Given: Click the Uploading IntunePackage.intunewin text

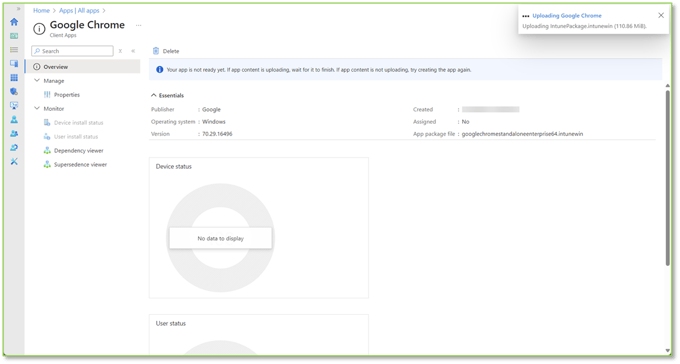Looking at the screenshot, I should pyautogui.click(x=584, y=26).
